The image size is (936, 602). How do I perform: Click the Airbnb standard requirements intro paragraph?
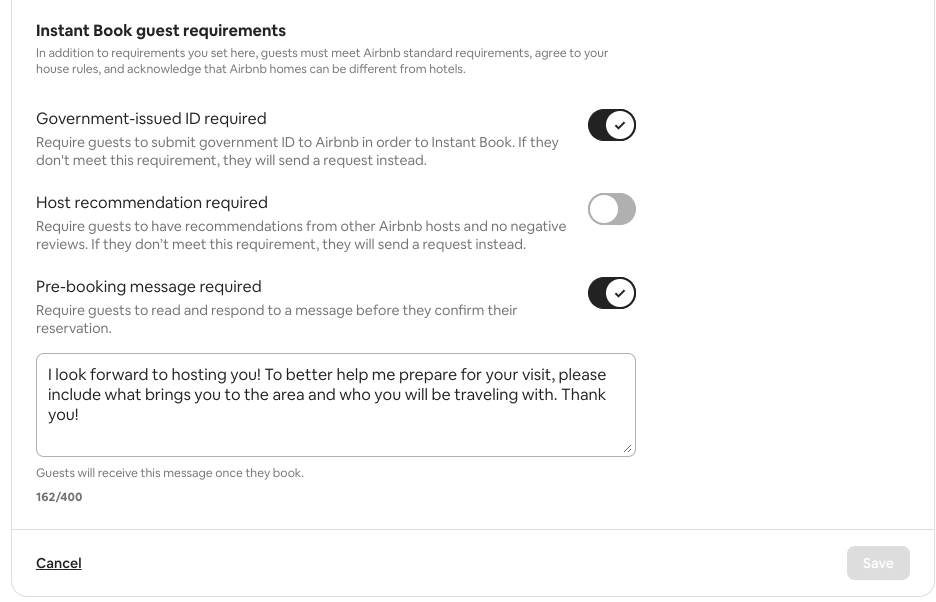322,61
